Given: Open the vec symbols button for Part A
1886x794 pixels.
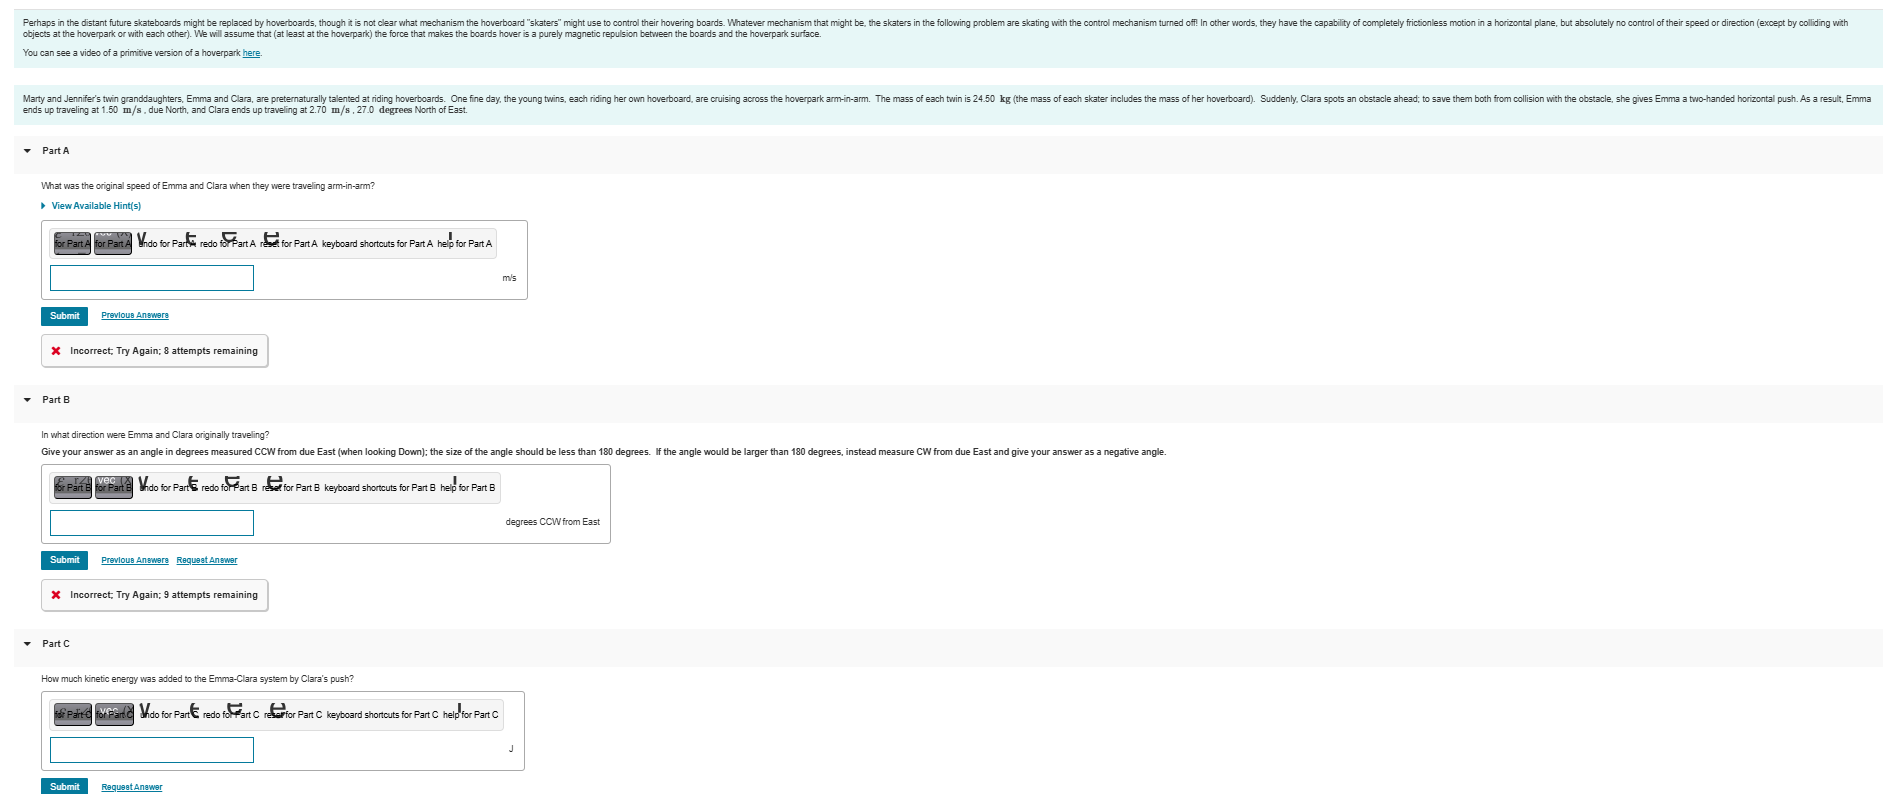Looking at the screenshot, I should point(113,243).
